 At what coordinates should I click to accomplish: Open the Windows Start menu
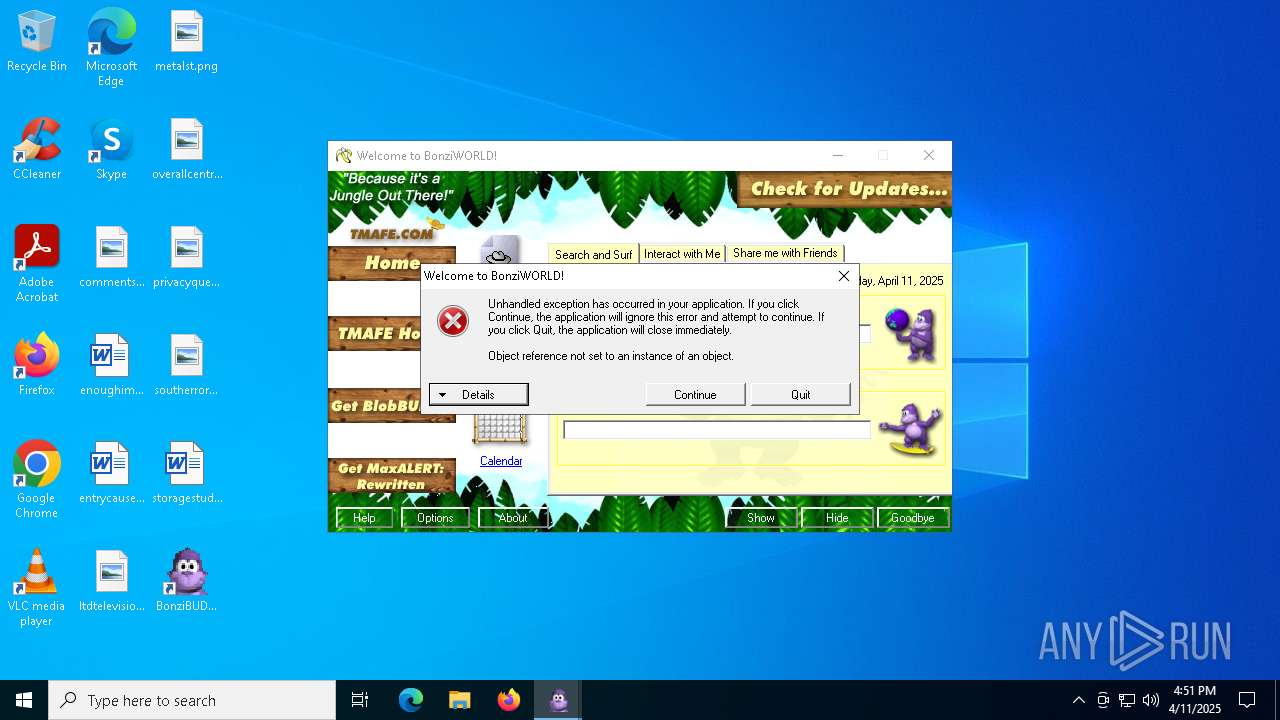click(x=24, y=700)
